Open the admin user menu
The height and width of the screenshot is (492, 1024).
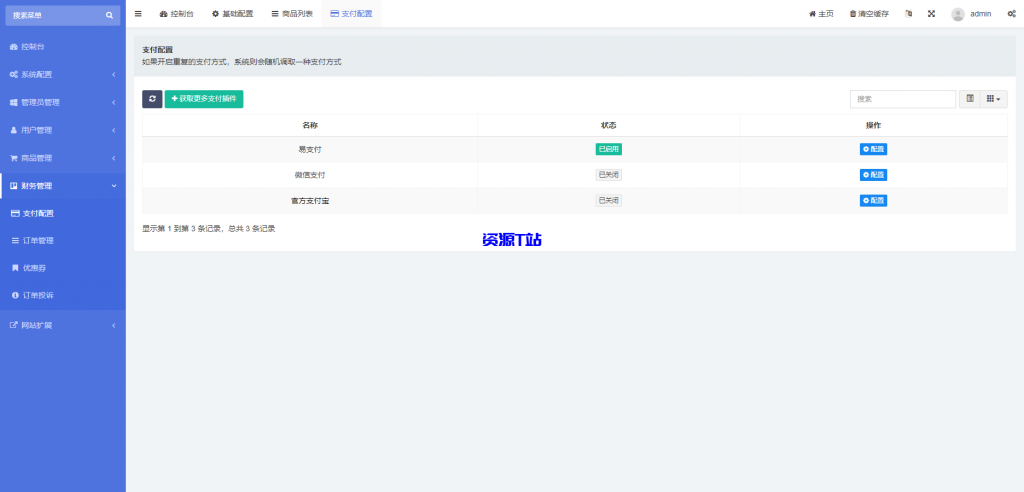point(971,14)
